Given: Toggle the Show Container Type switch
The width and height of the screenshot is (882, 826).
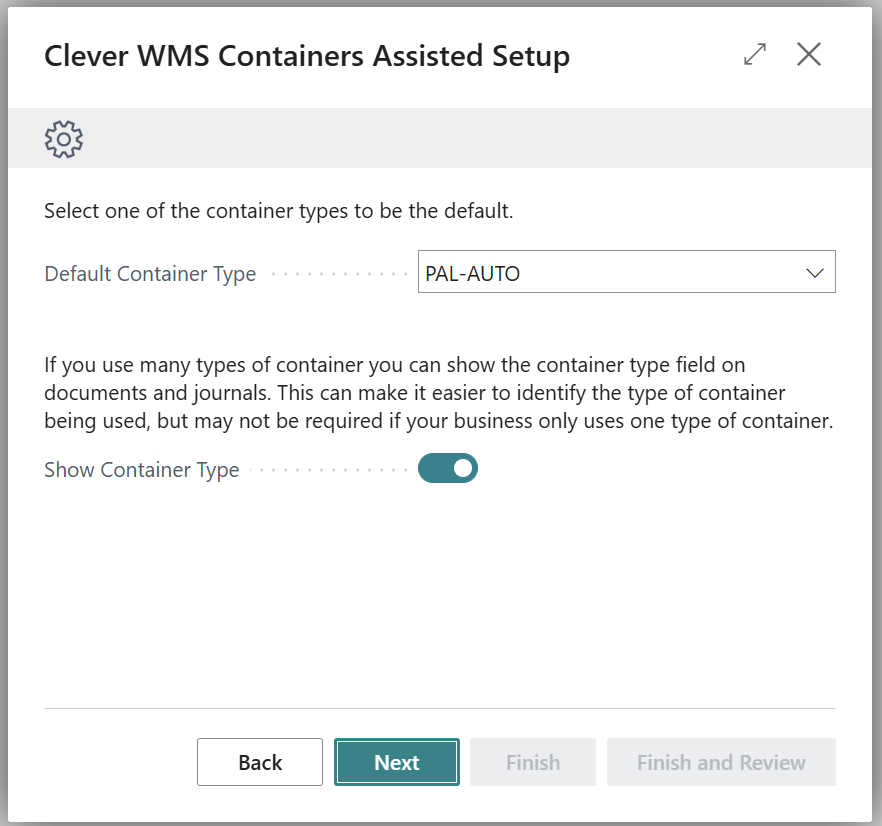Looking at the screenshot, I should [448, 468].
